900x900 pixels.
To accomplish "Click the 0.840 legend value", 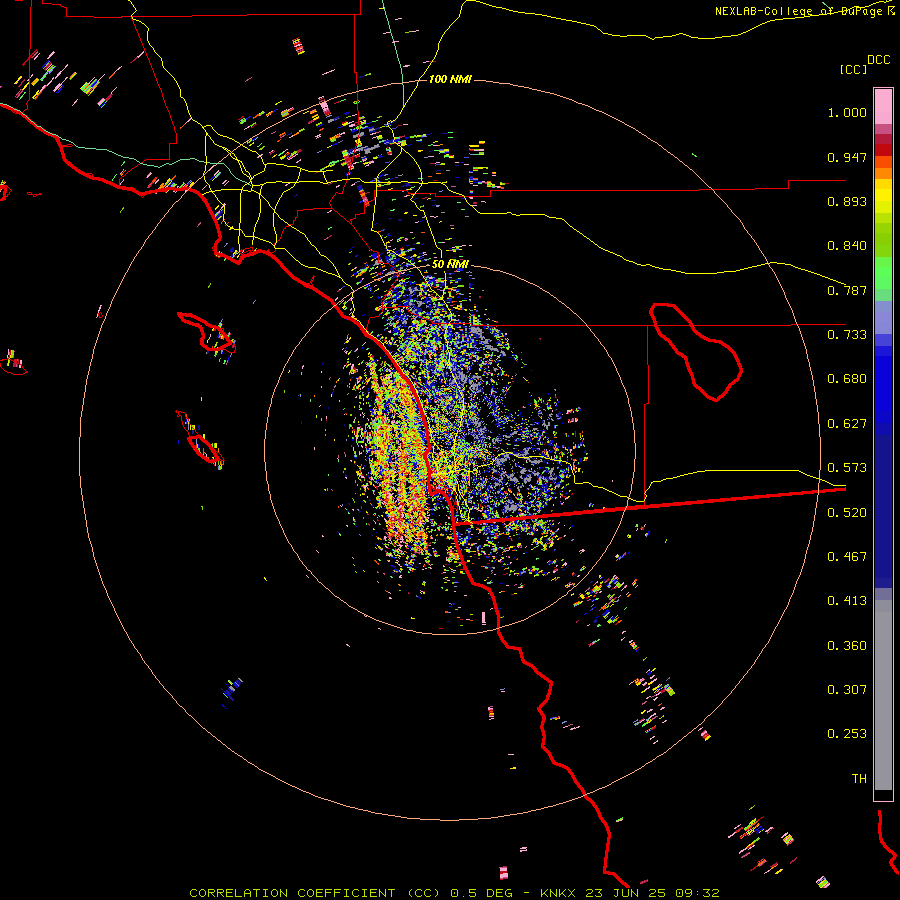I will (x=847, y=246).
